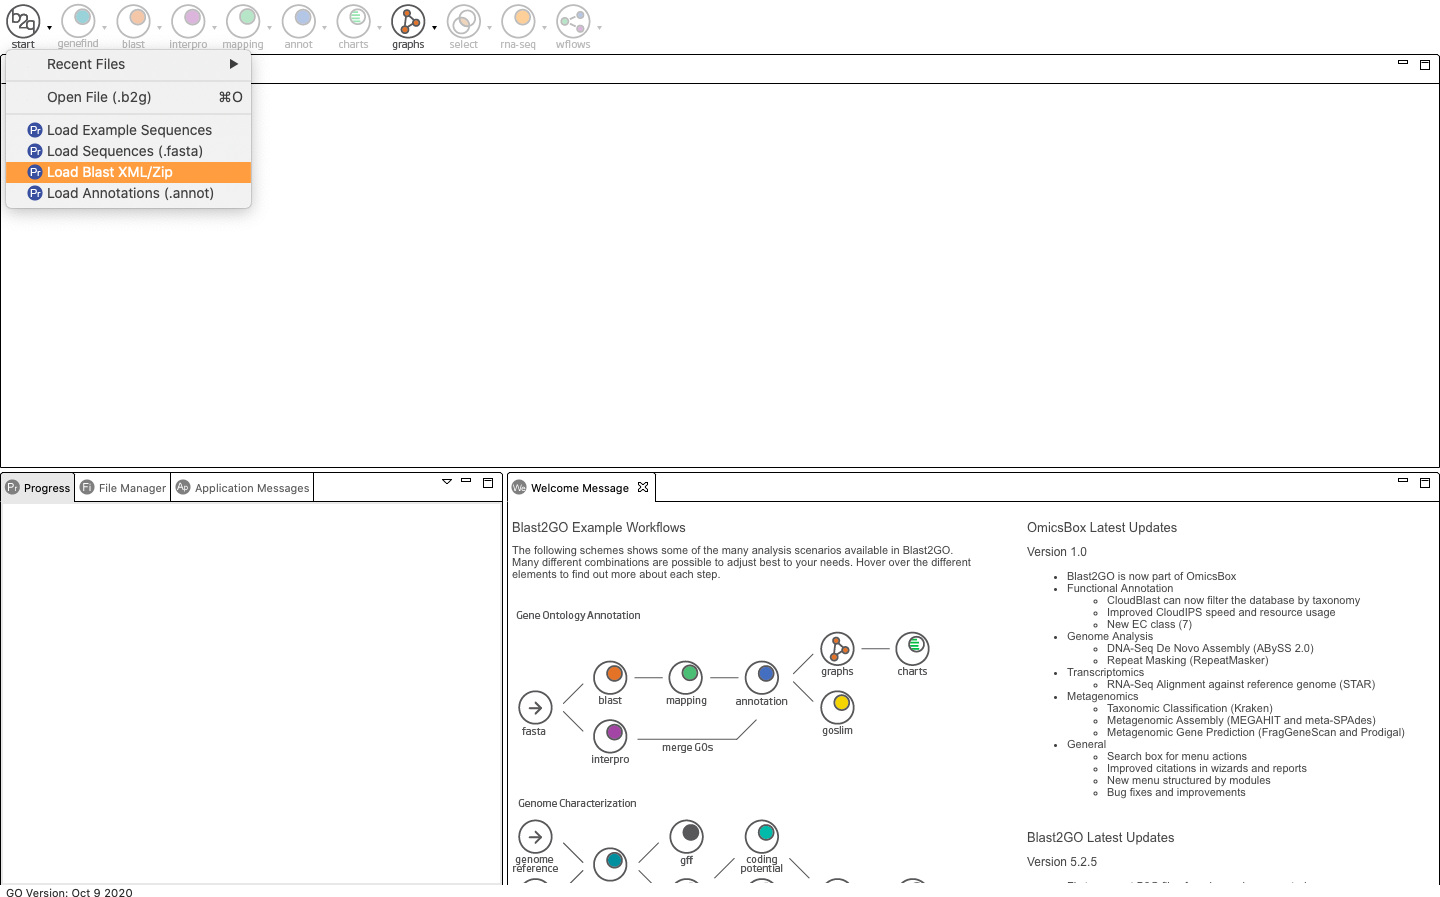The image size is (1440, 897).
Task: Expand the genefind dropdown arrow
Action: (104, 28)
